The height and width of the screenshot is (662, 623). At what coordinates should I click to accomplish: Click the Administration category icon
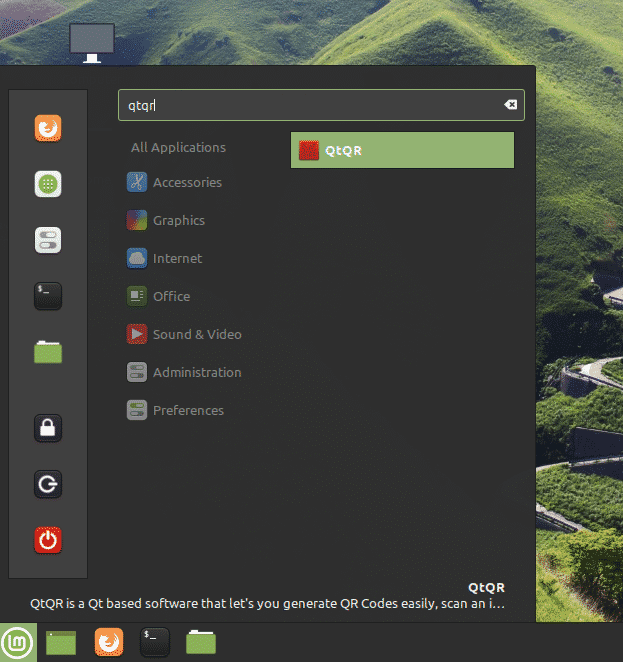click(137, 372)
